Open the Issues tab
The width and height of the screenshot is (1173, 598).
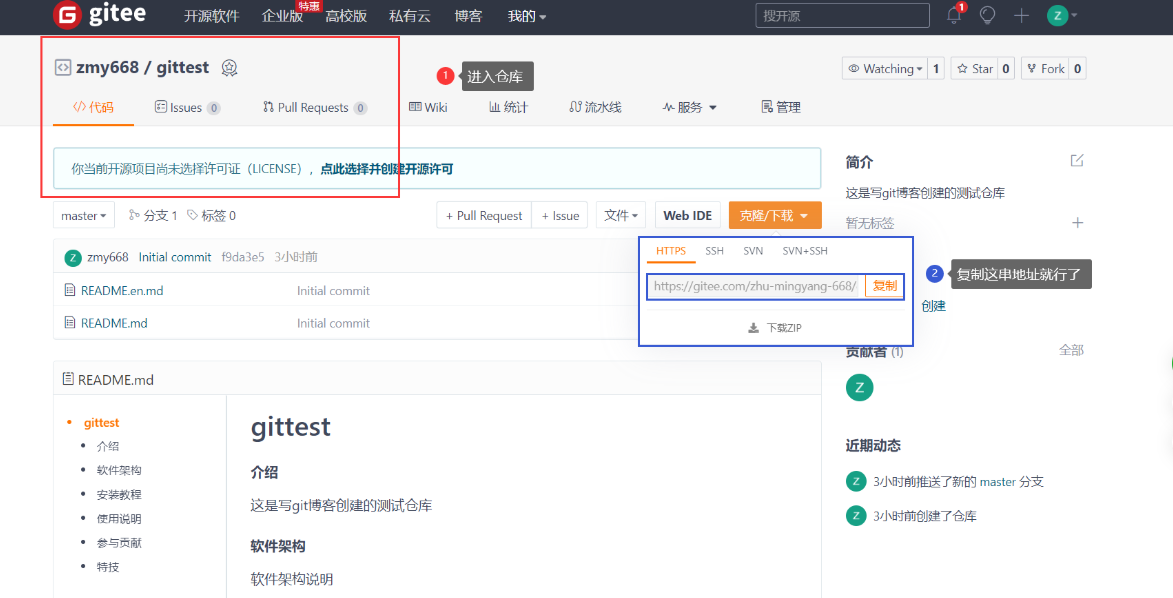[x=187, y=108]
